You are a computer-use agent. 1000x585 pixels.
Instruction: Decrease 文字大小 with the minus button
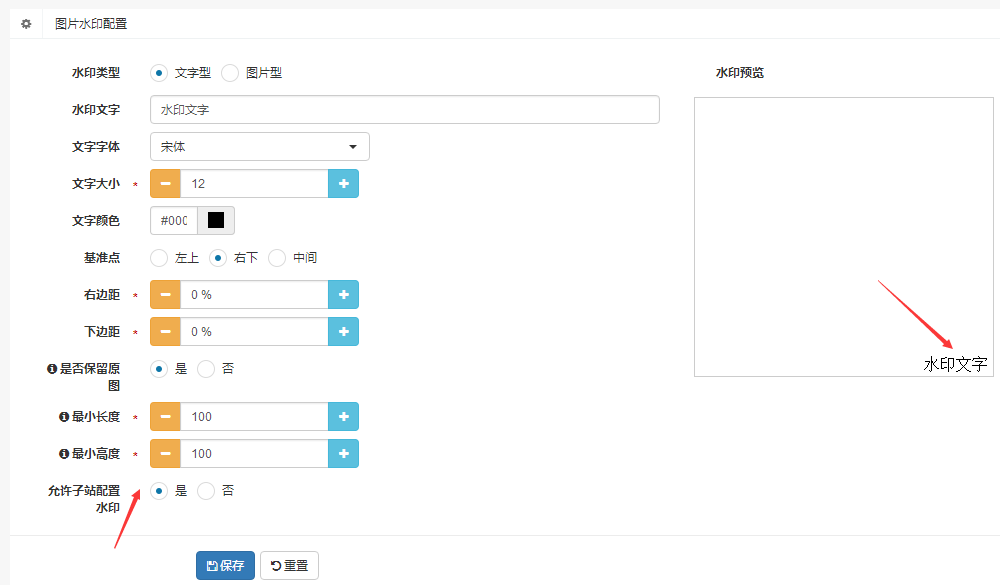pyautogui.click(x=165, y=184)
